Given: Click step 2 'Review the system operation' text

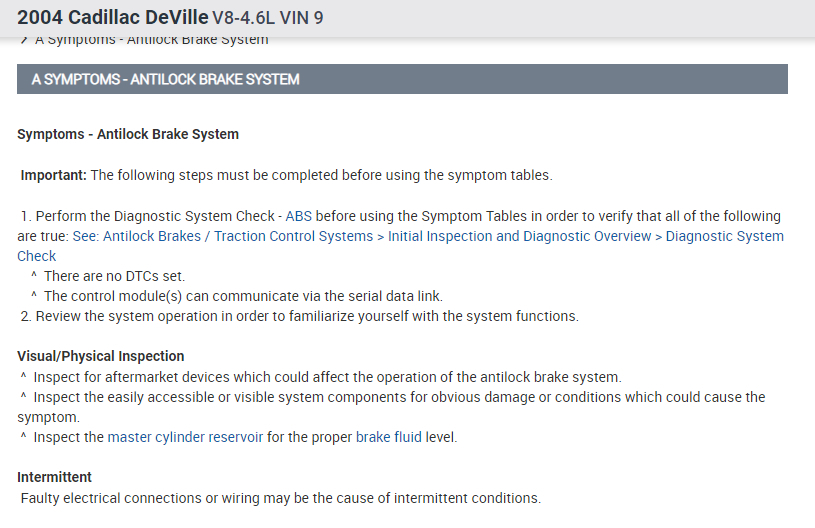Looking at the screenshot, I should tap(306, 316).
